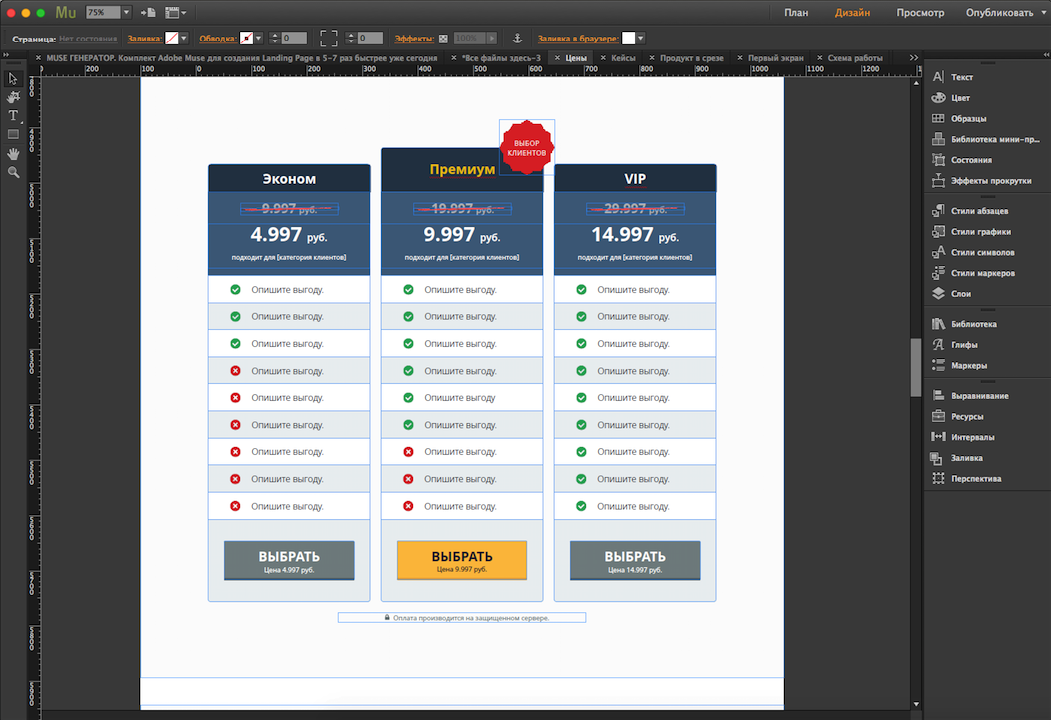
Task: Pick the Hand tool
Action: coord(13,153)
